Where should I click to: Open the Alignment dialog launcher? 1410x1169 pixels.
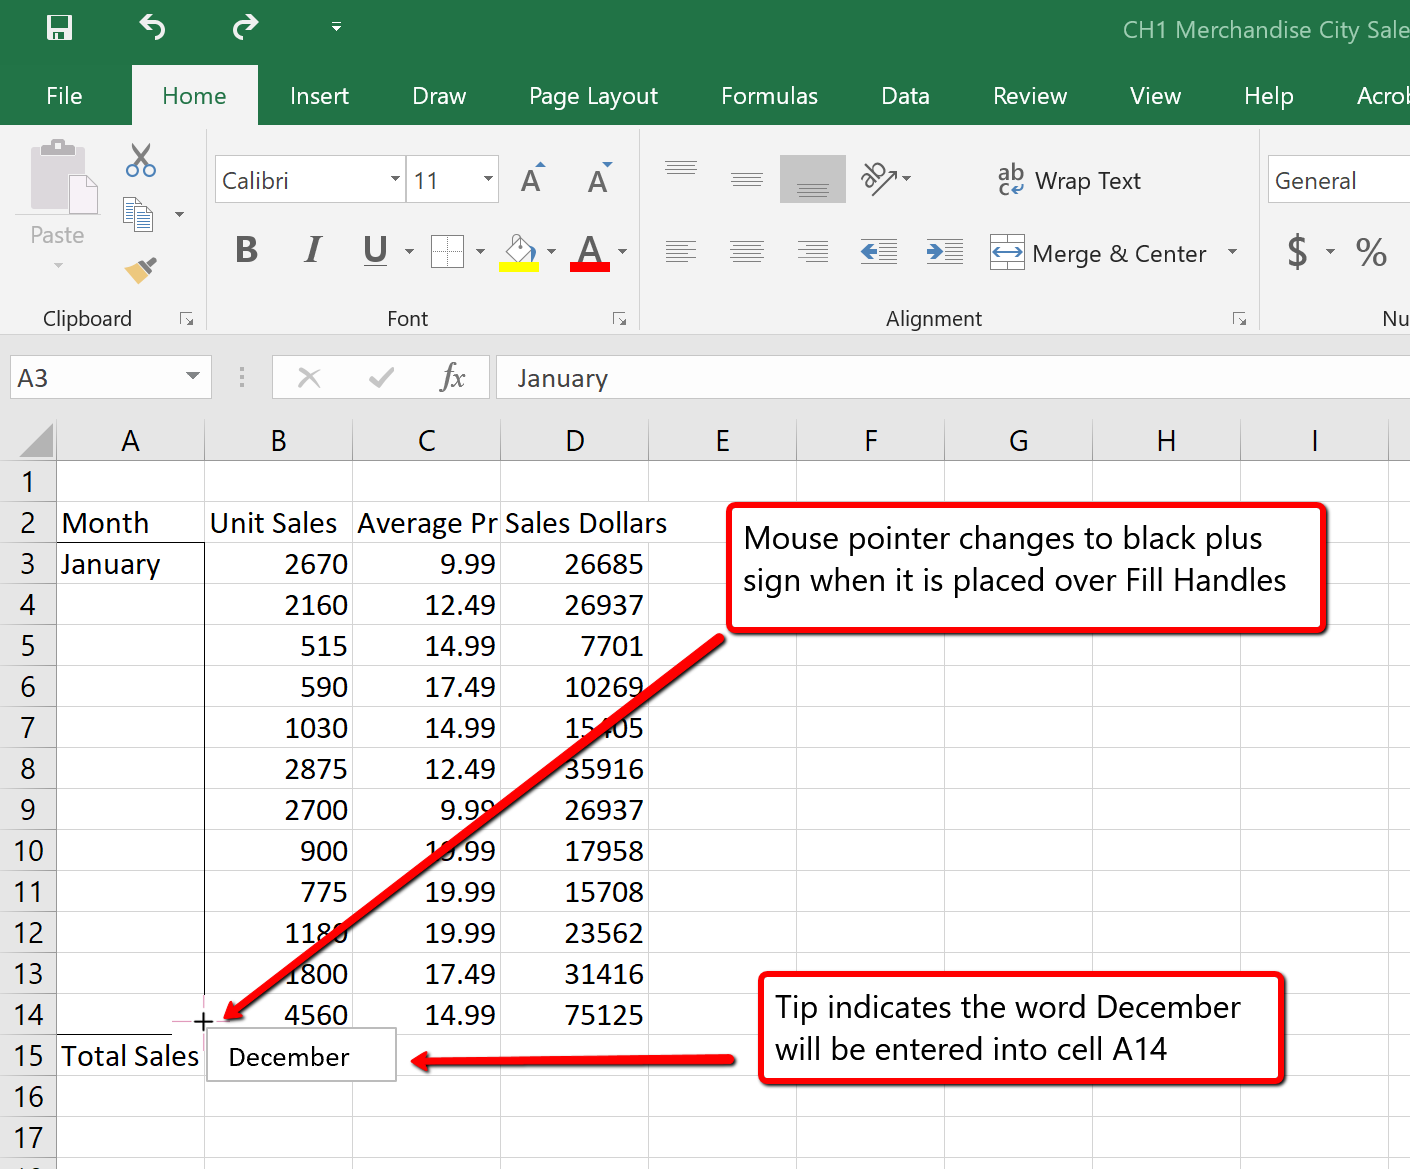point(1240,319)
